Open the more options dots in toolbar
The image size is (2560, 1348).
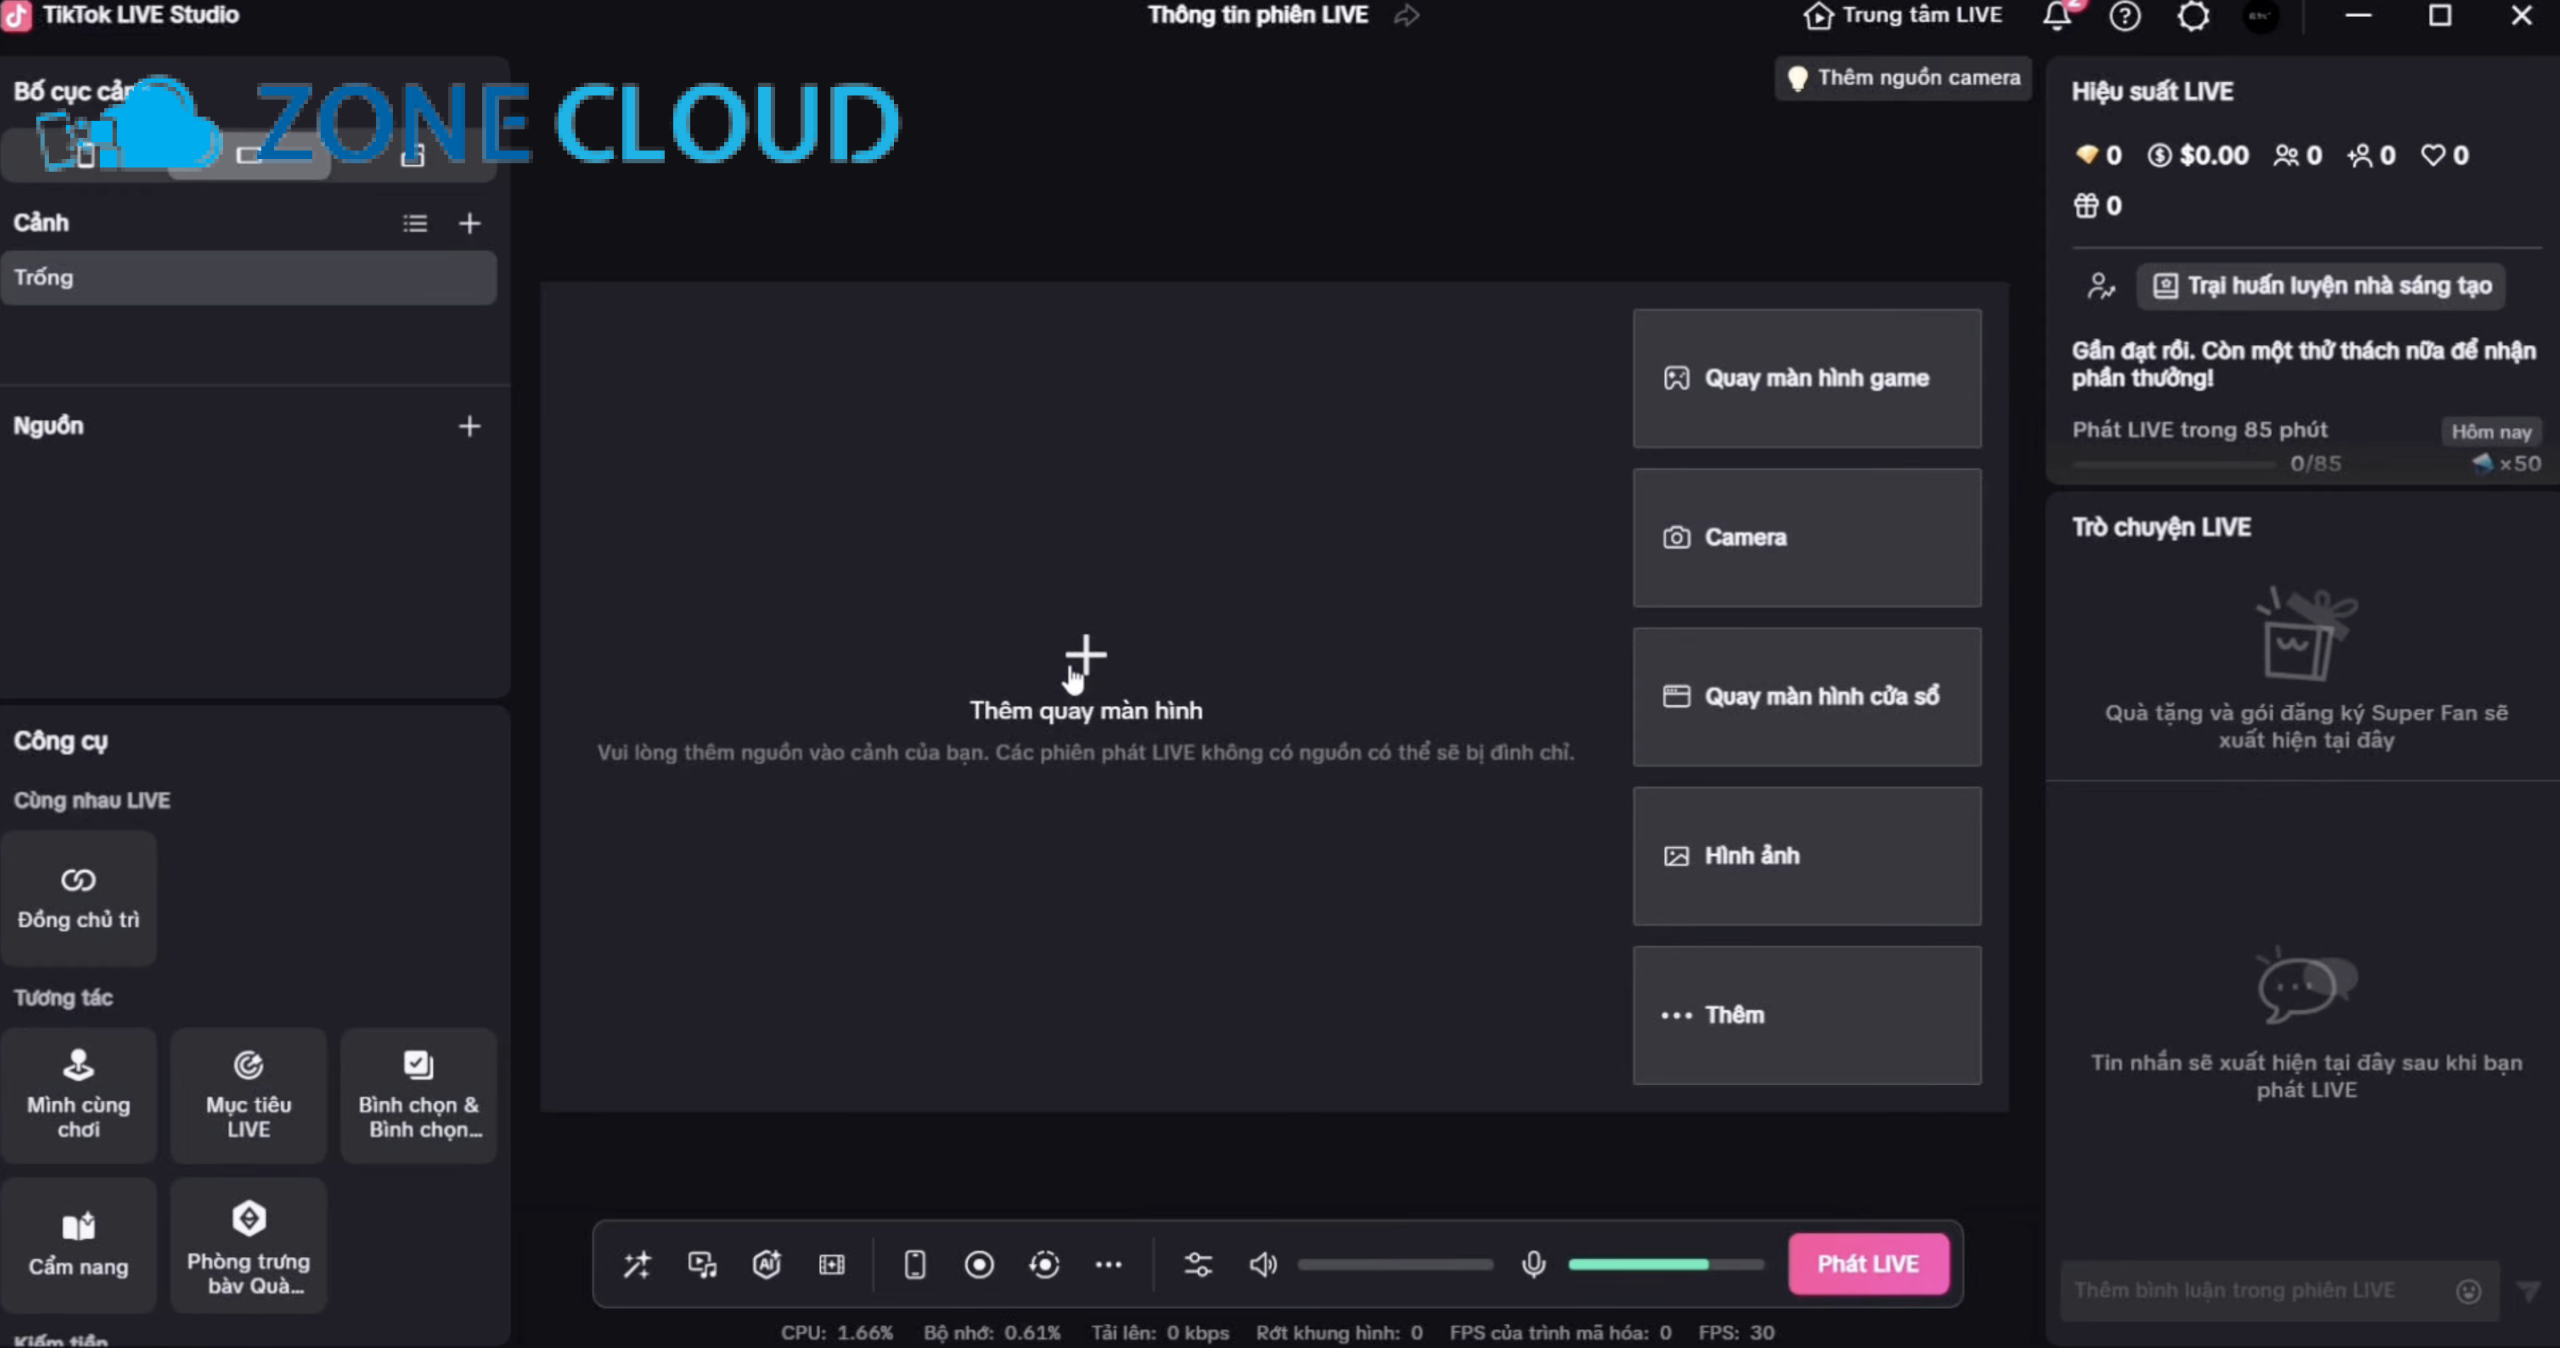(x=1108, y=1265)
